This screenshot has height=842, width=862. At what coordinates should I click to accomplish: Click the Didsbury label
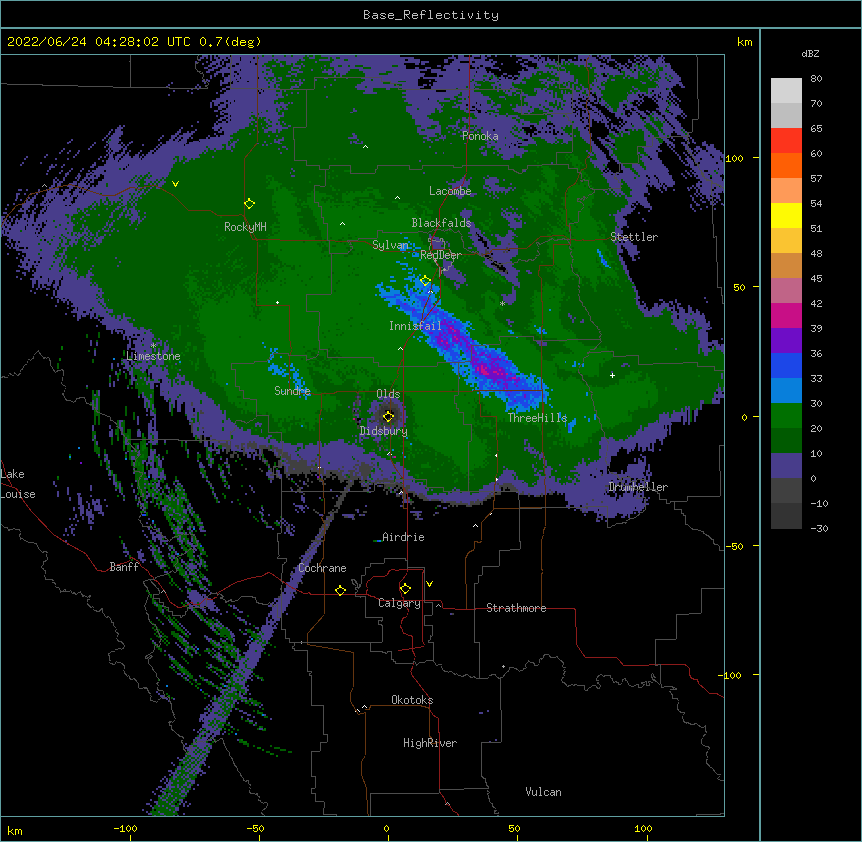[384, 431]
